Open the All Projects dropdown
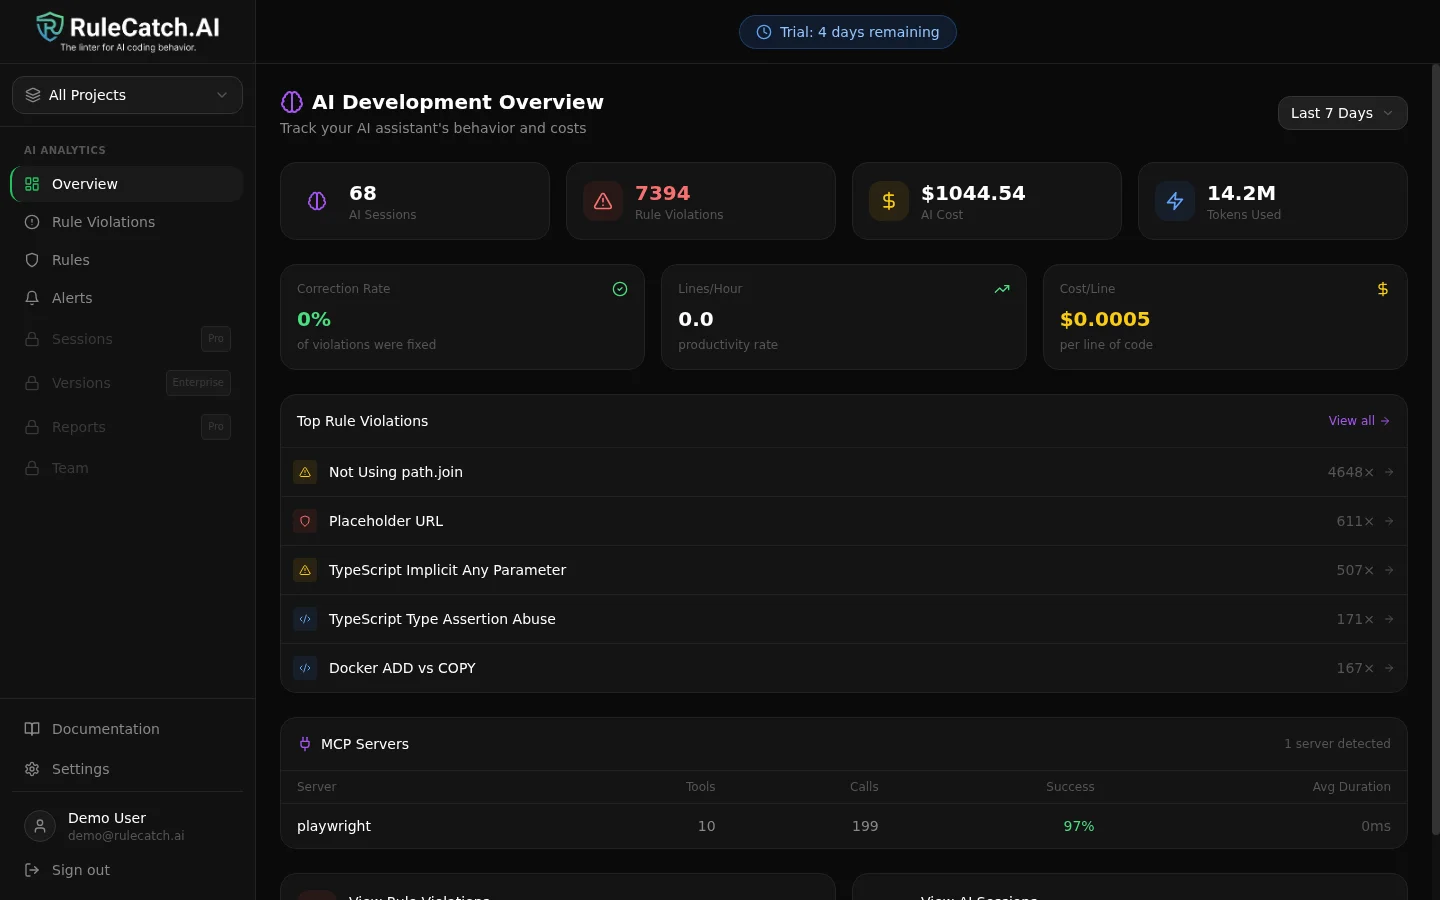The width and height of the screenshot is (1440, 900). (127, 95)
